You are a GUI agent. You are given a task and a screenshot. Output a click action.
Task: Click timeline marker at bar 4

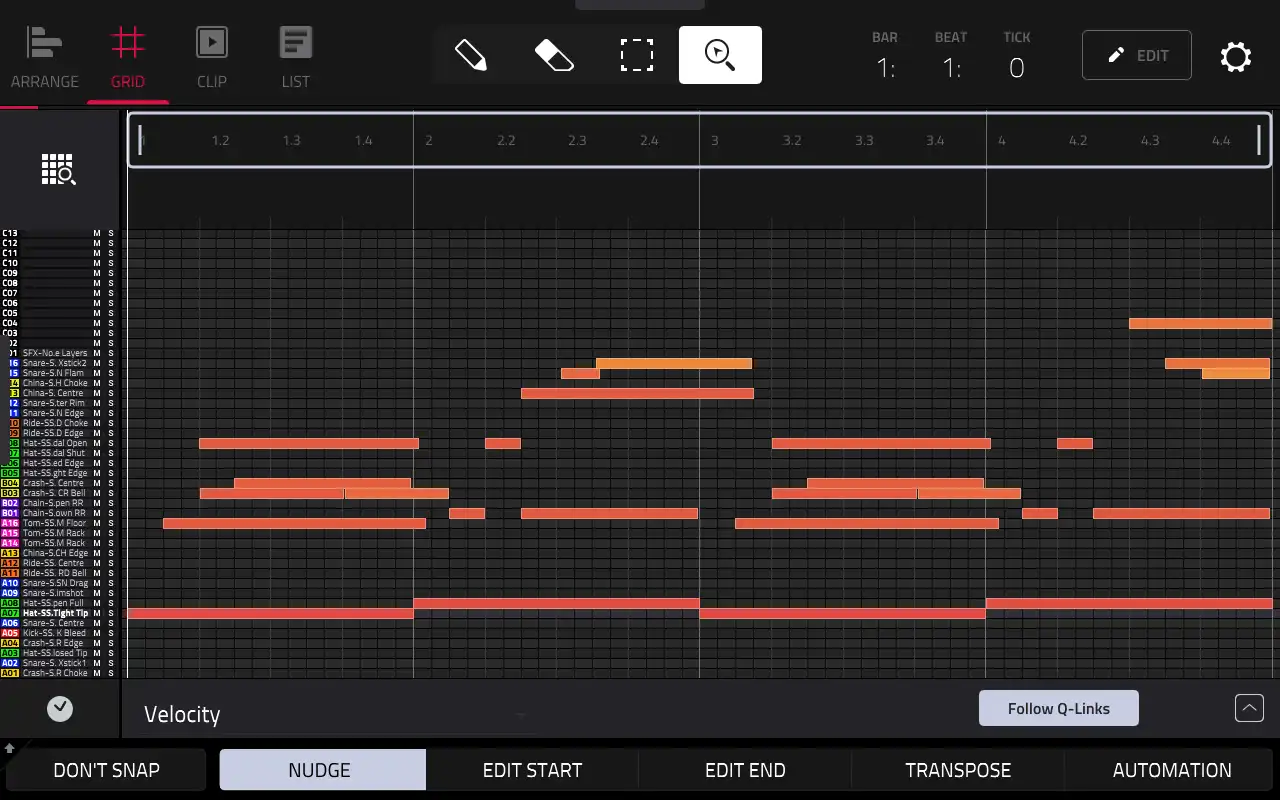click(x=1001, y=141)
